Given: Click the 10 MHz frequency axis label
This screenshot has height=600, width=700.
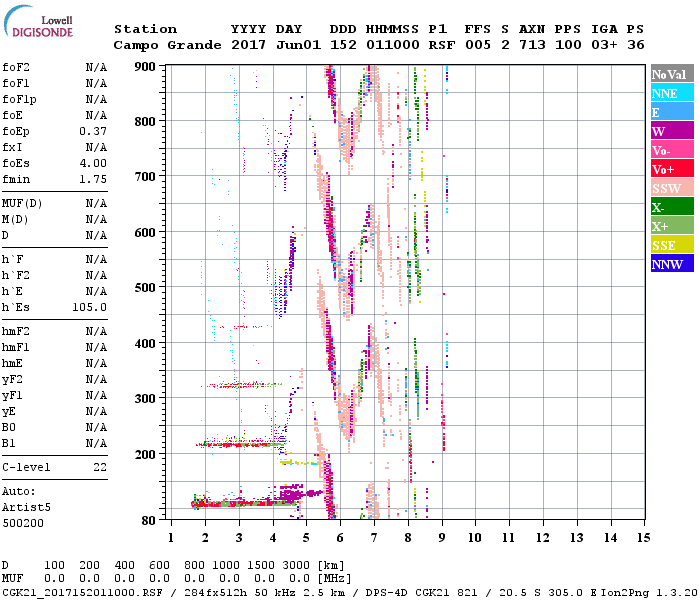Looking at the screenshot, I should click(x=475, y=538).
